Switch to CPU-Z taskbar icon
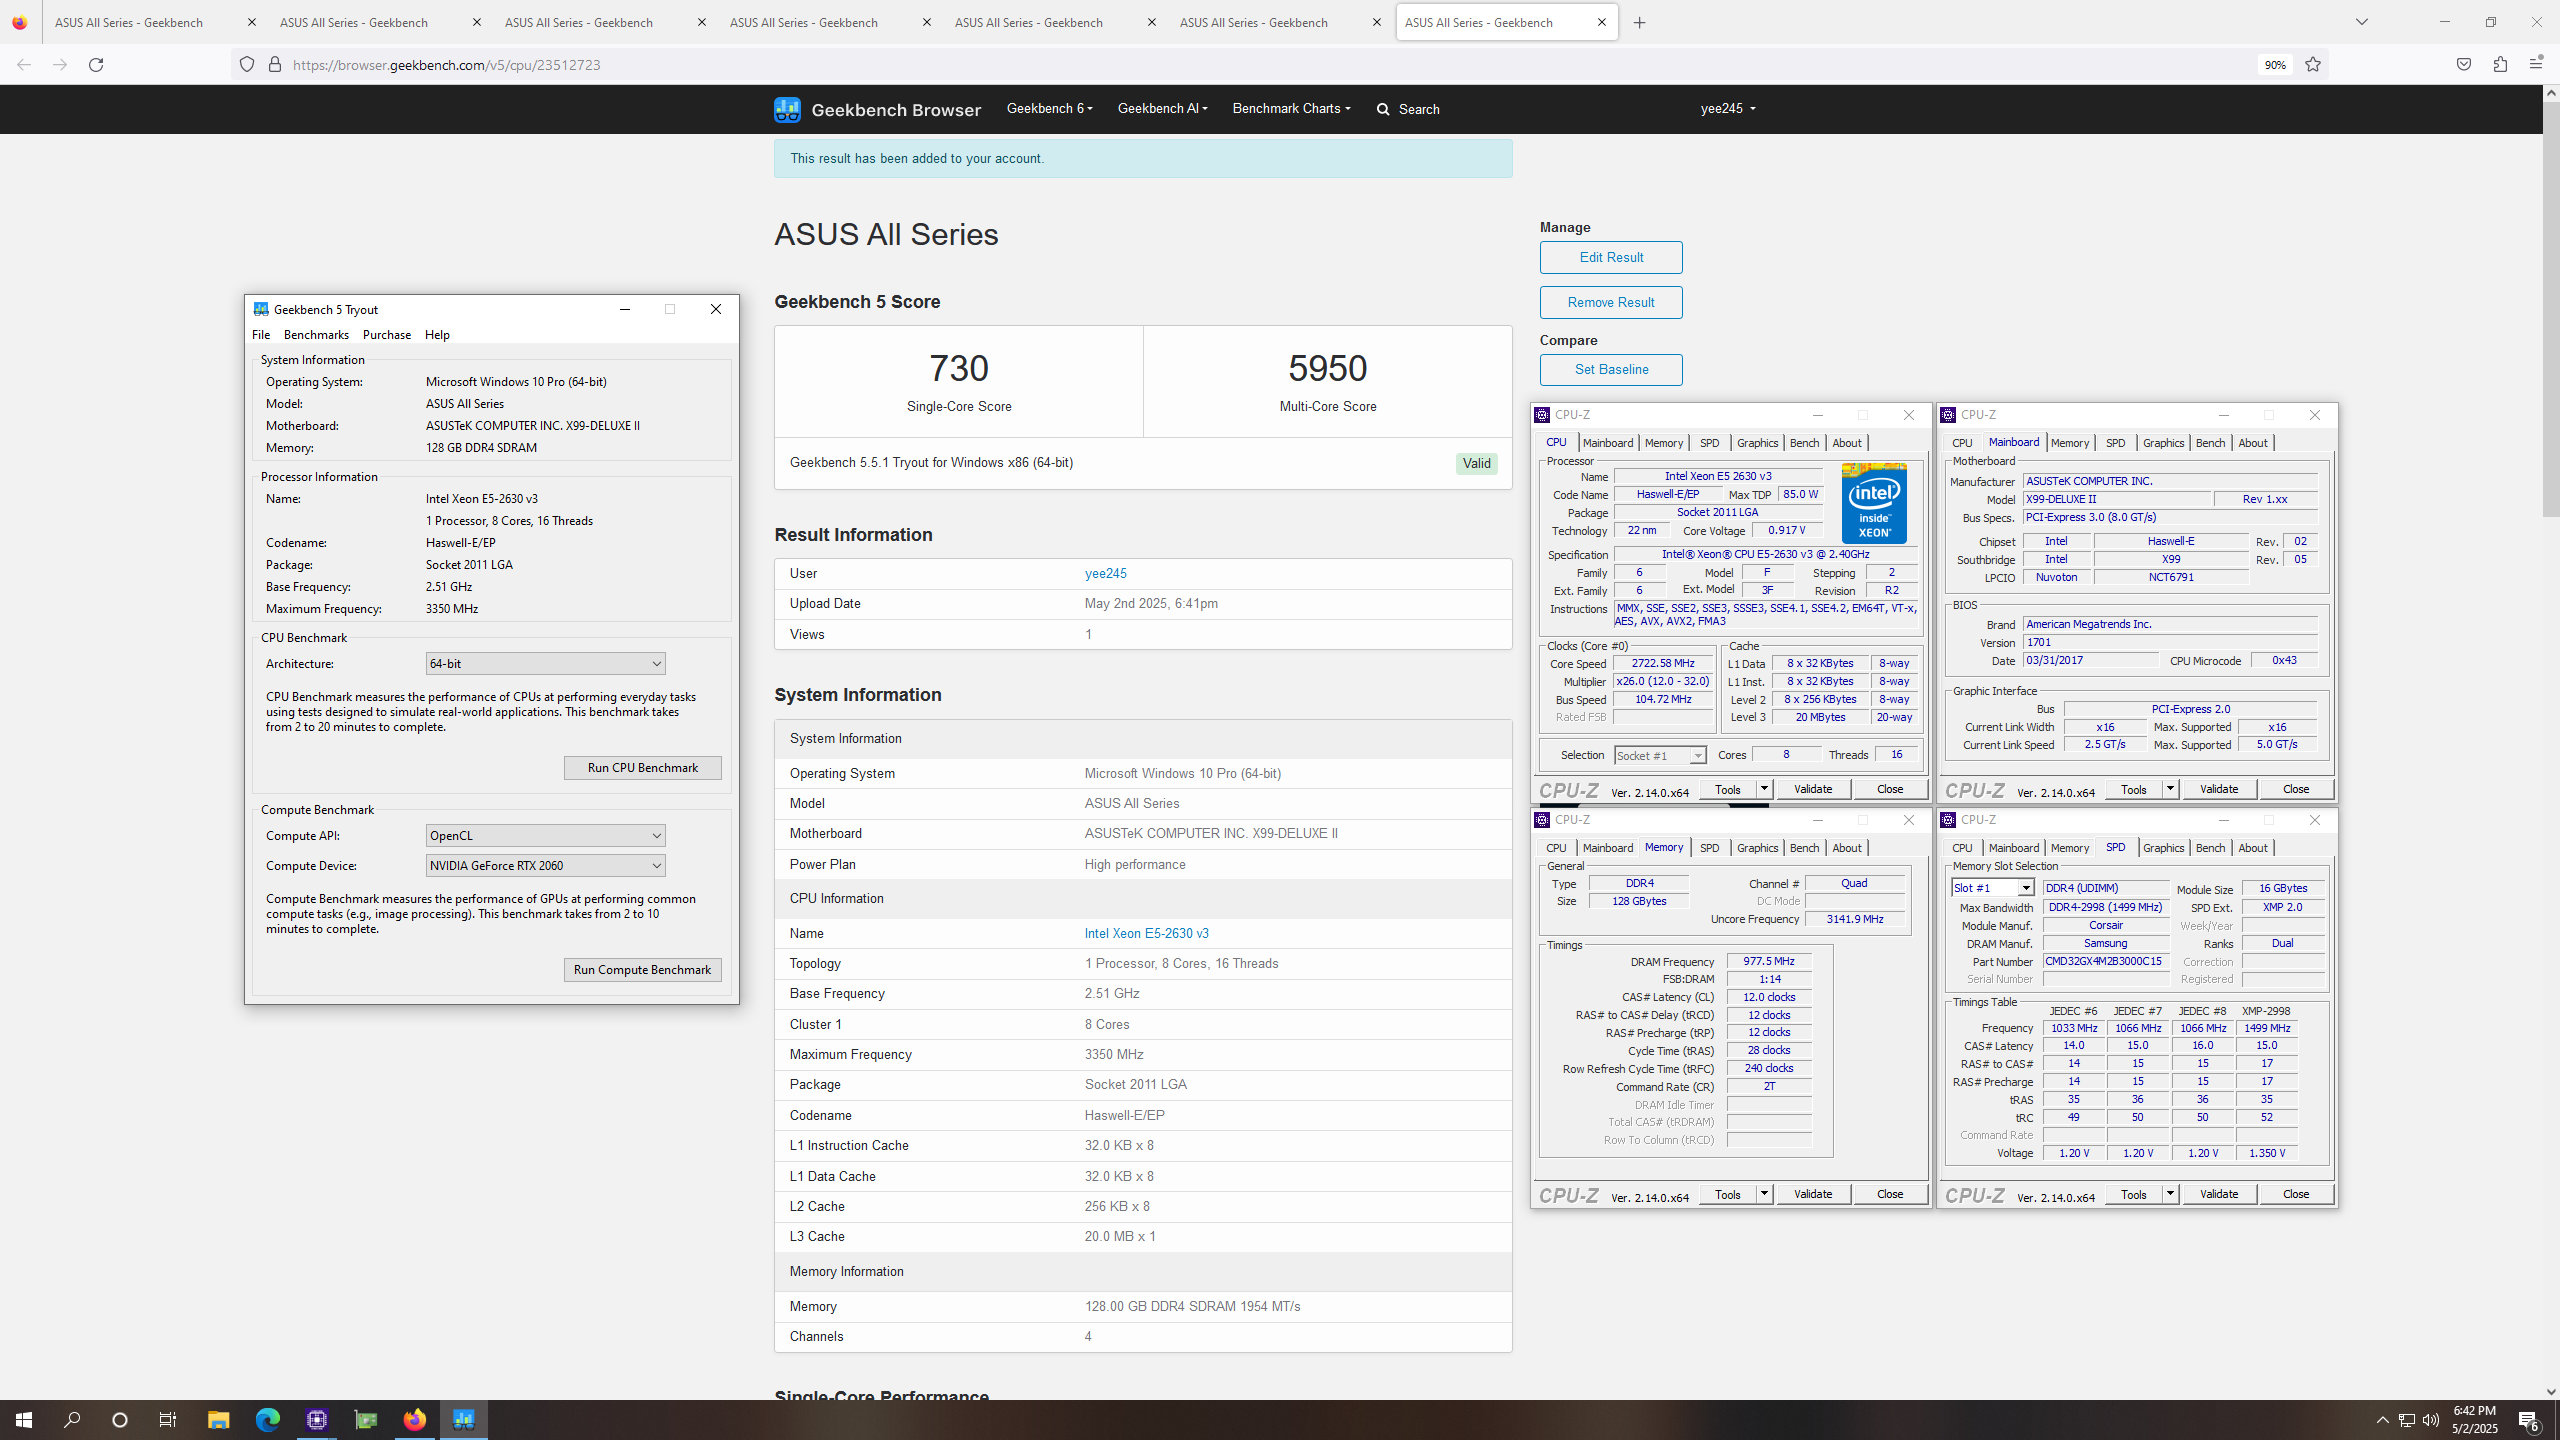This screenshot has height=1440, width=2560. tap(317, 1420)
